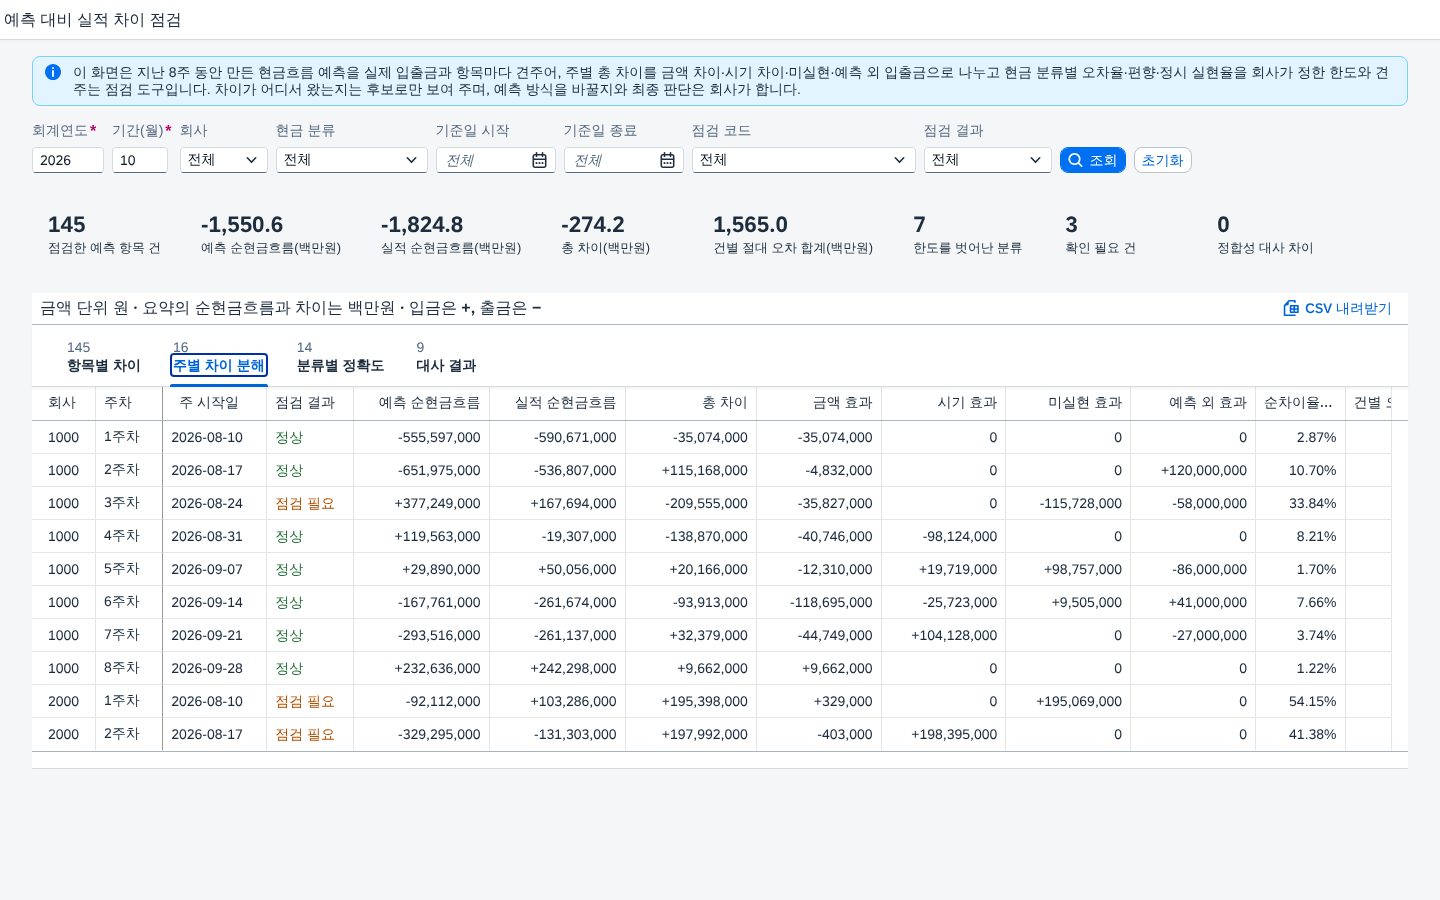
Task: Expand the 회사 dropdown
Action: [224, 160]
